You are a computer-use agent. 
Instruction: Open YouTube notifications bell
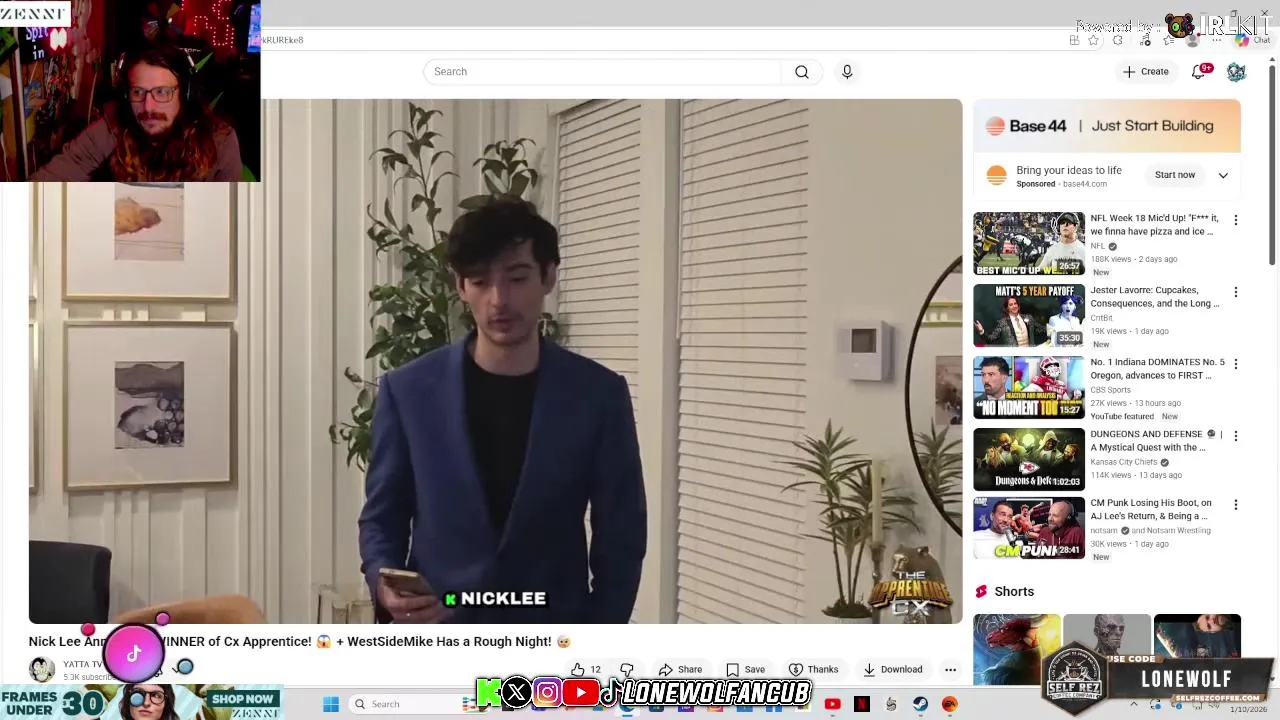(1199, 72)
